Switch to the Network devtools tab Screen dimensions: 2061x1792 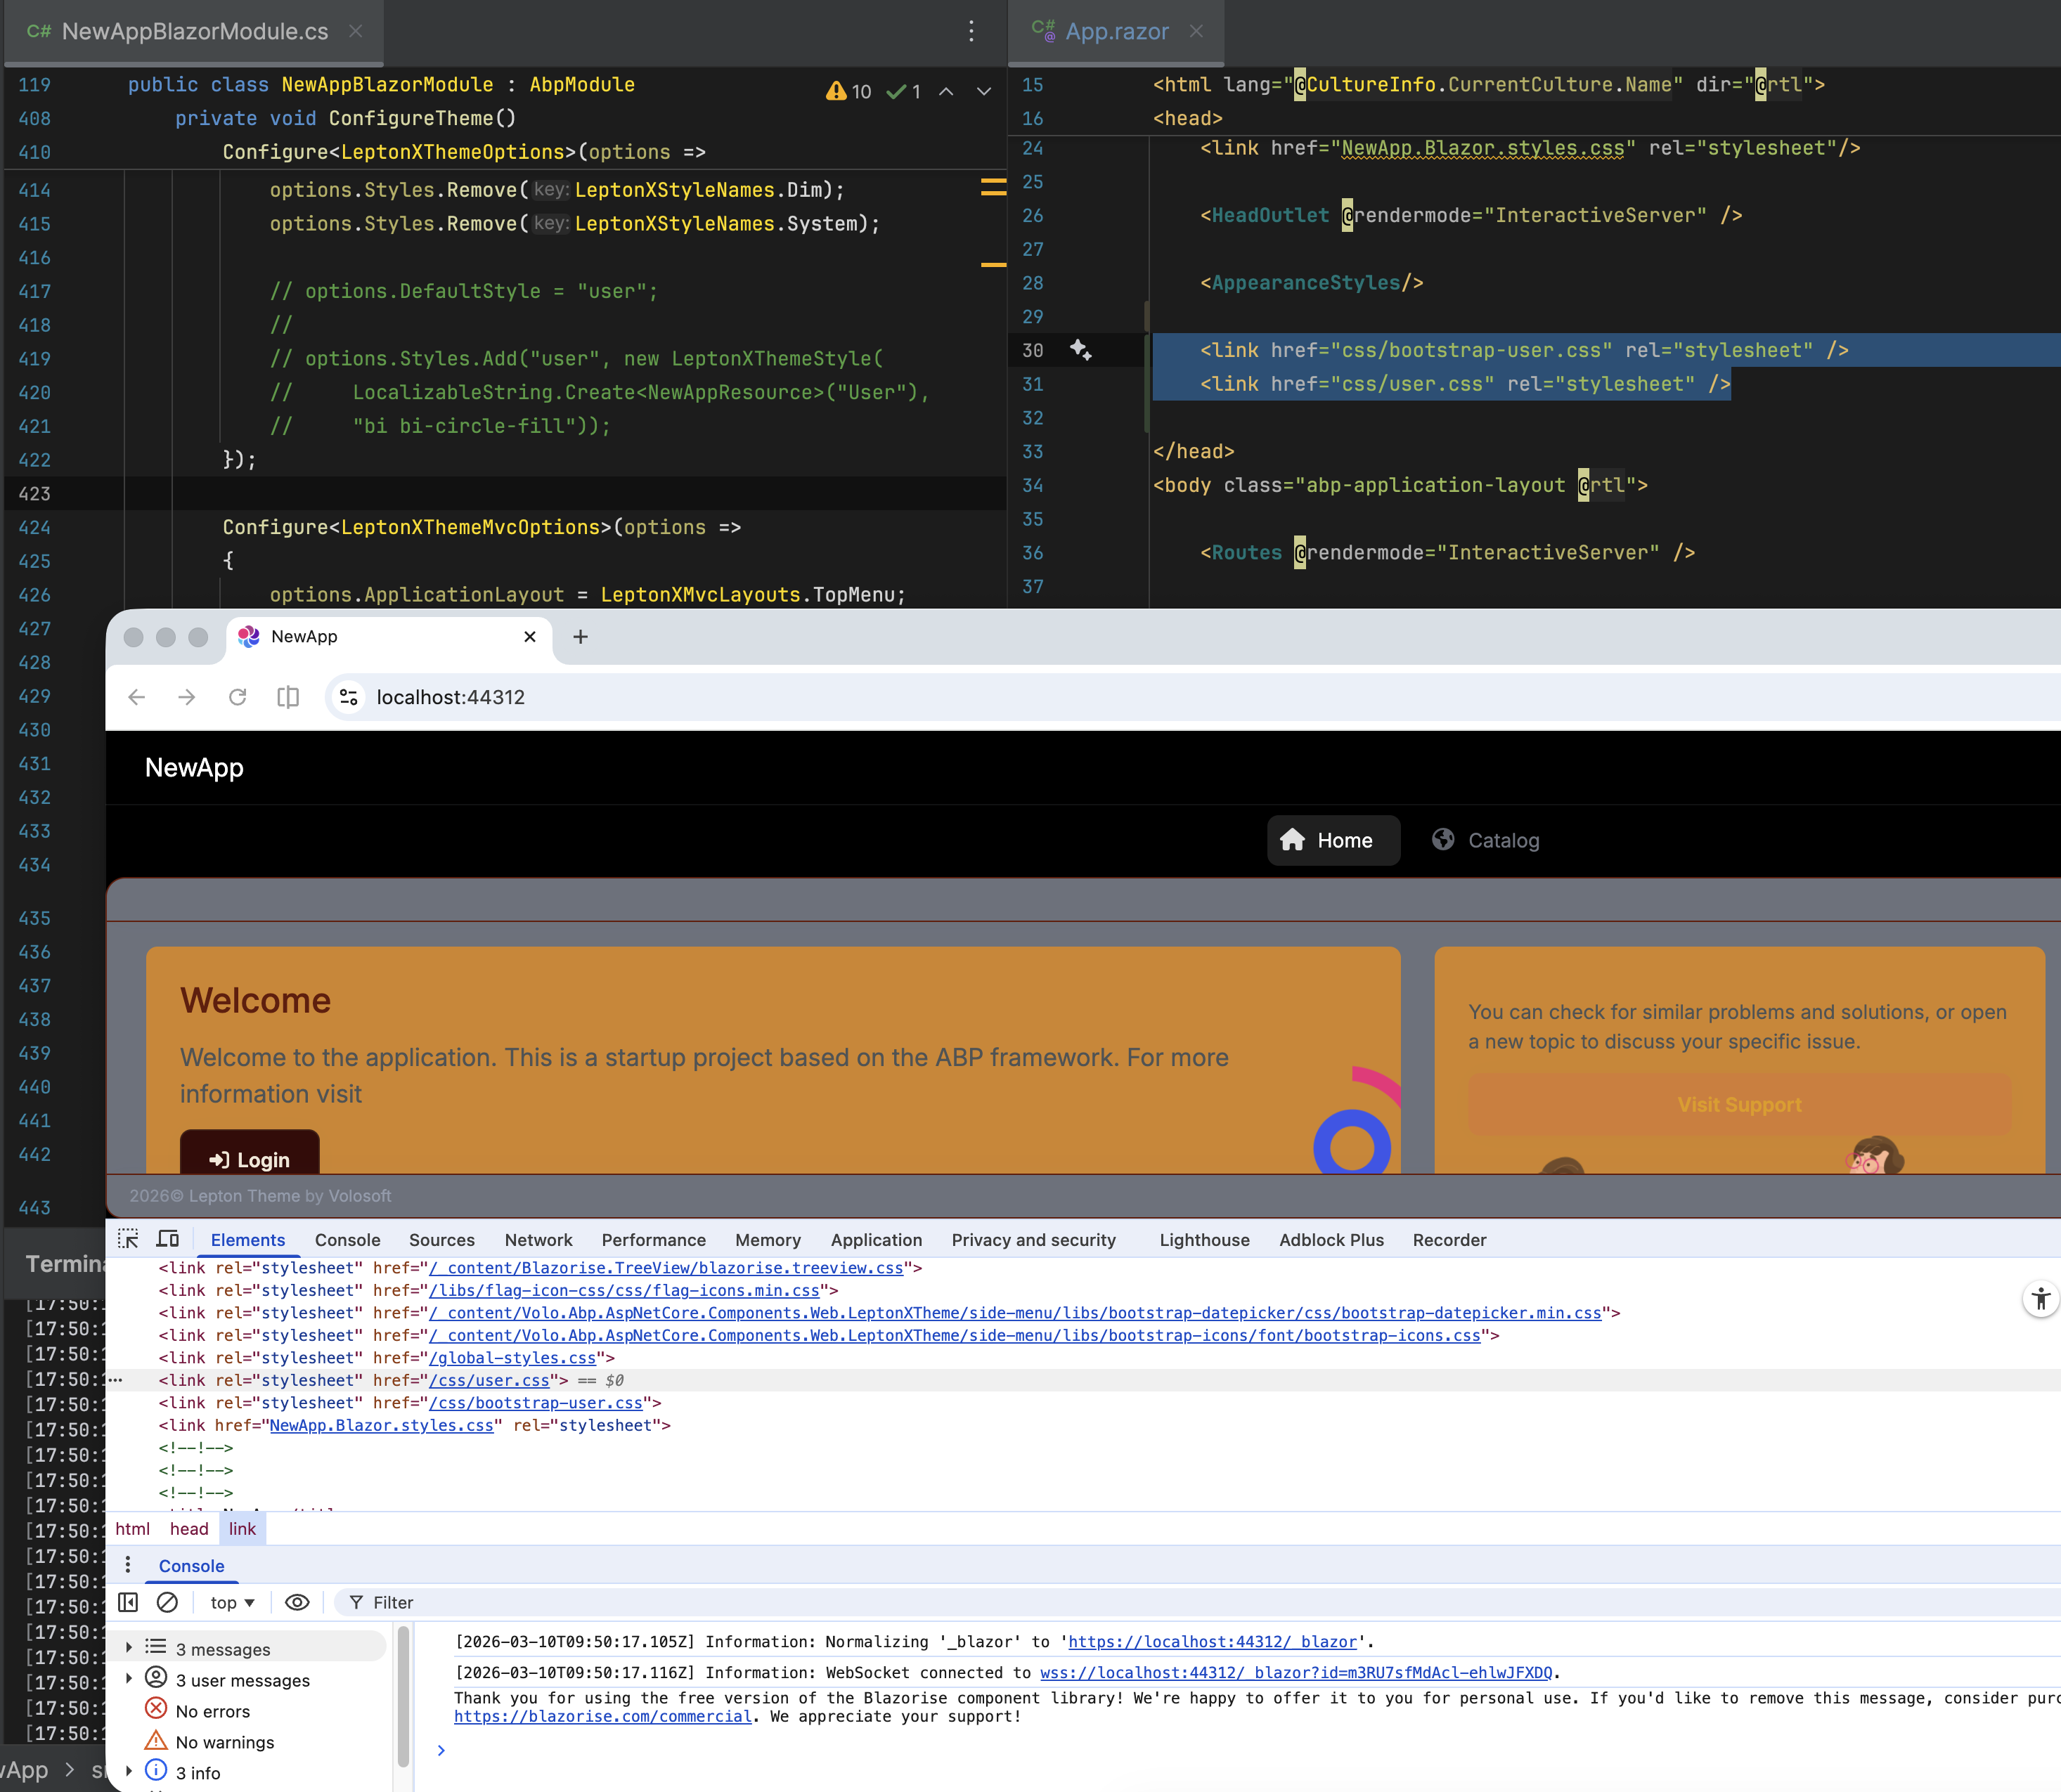(538, 1240)
